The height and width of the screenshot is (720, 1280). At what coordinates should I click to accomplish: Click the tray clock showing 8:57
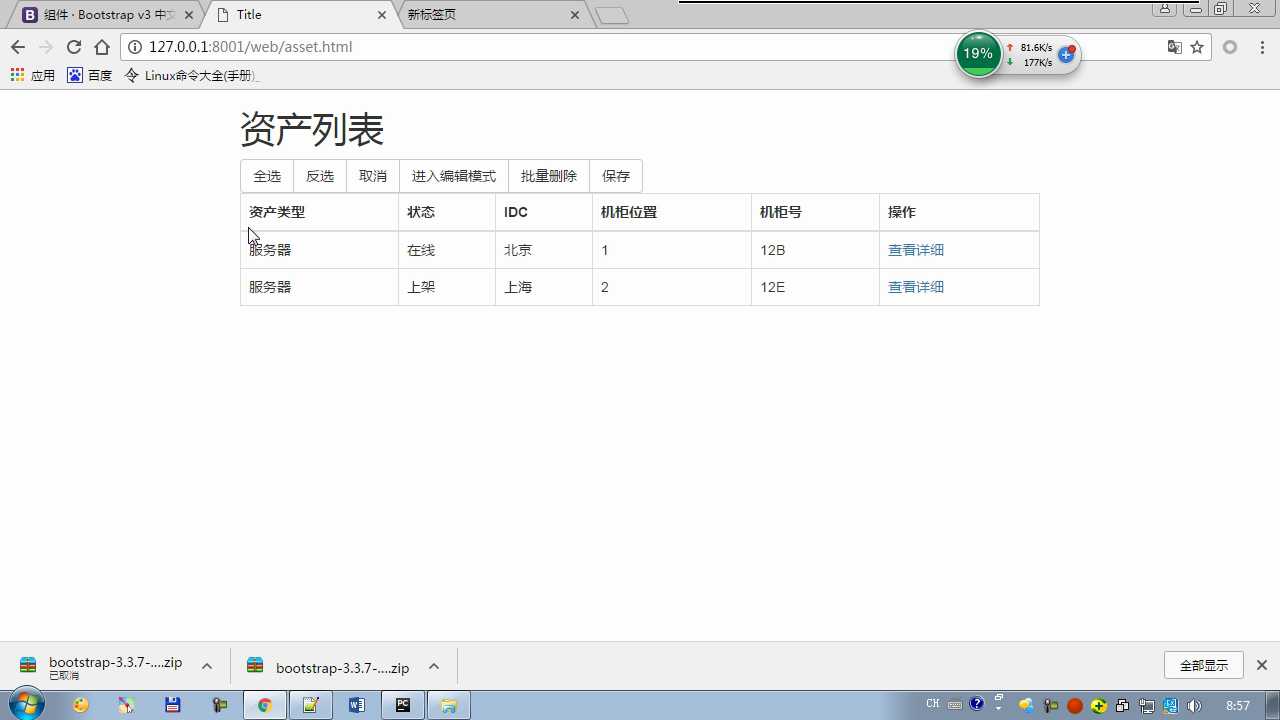tap(1238, 705)
